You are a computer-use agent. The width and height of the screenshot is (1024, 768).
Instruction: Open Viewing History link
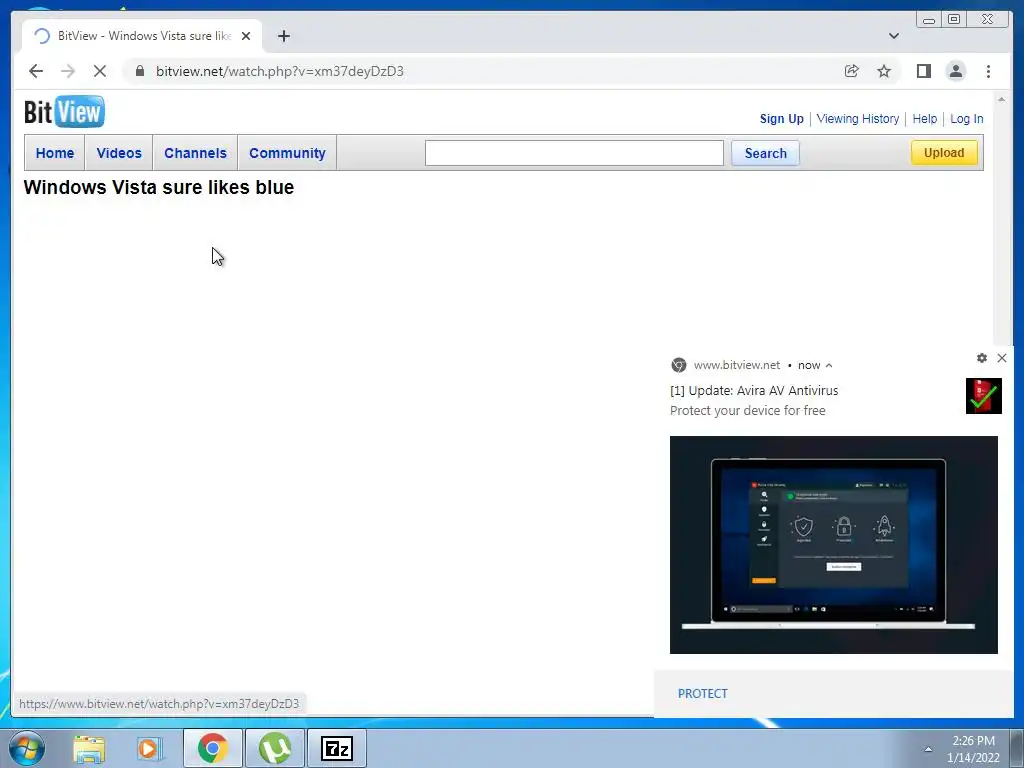(x=857, y=119)
